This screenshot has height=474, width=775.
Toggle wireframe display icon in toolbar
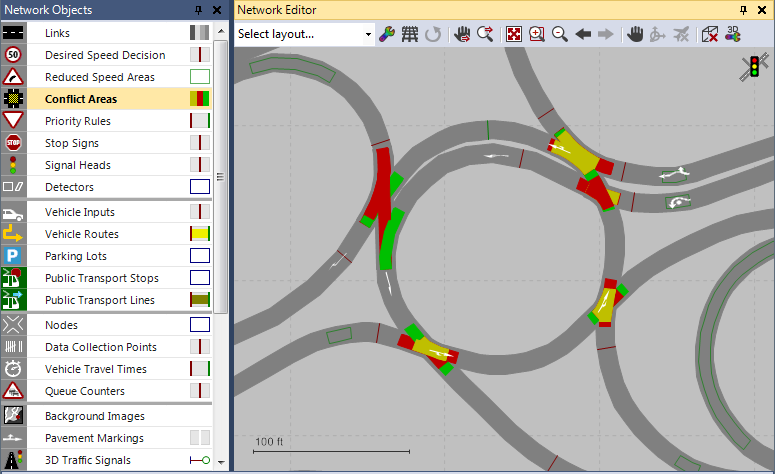tap(409, 34)
